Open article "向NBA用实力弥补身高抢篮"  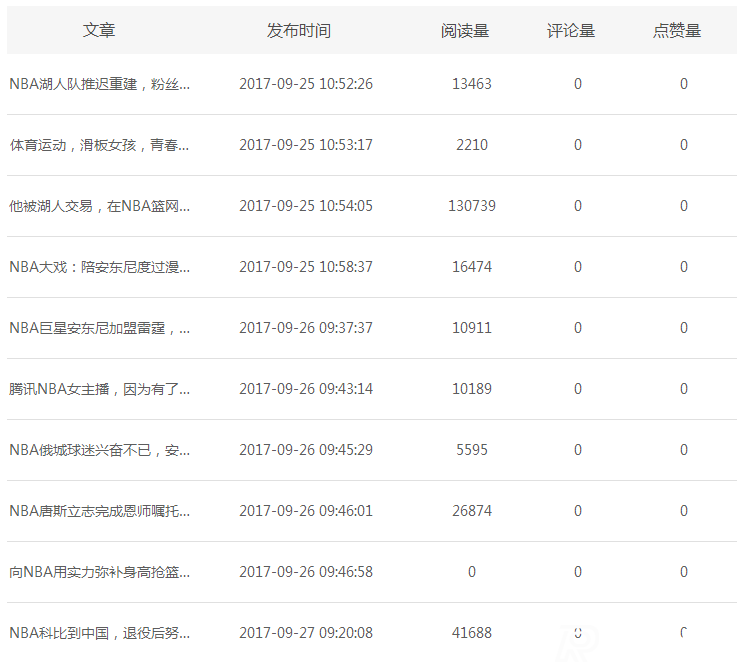click(99, 573)
